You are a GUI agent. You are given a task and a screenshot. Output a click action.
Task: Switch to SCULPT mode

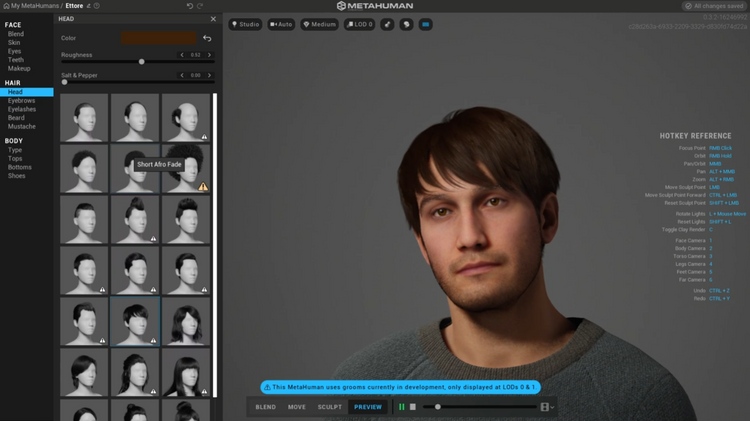[x=330, y=407]
